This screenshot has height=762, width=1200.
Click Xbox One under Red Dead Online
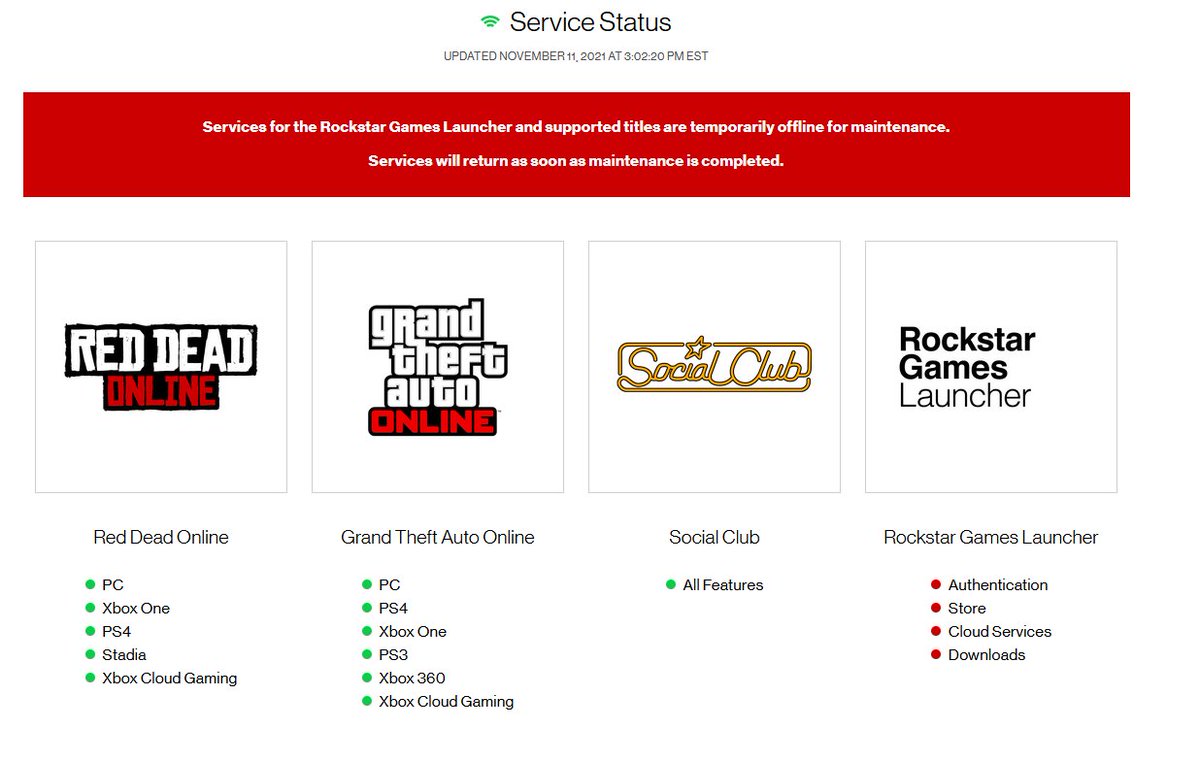coord(136,608)
